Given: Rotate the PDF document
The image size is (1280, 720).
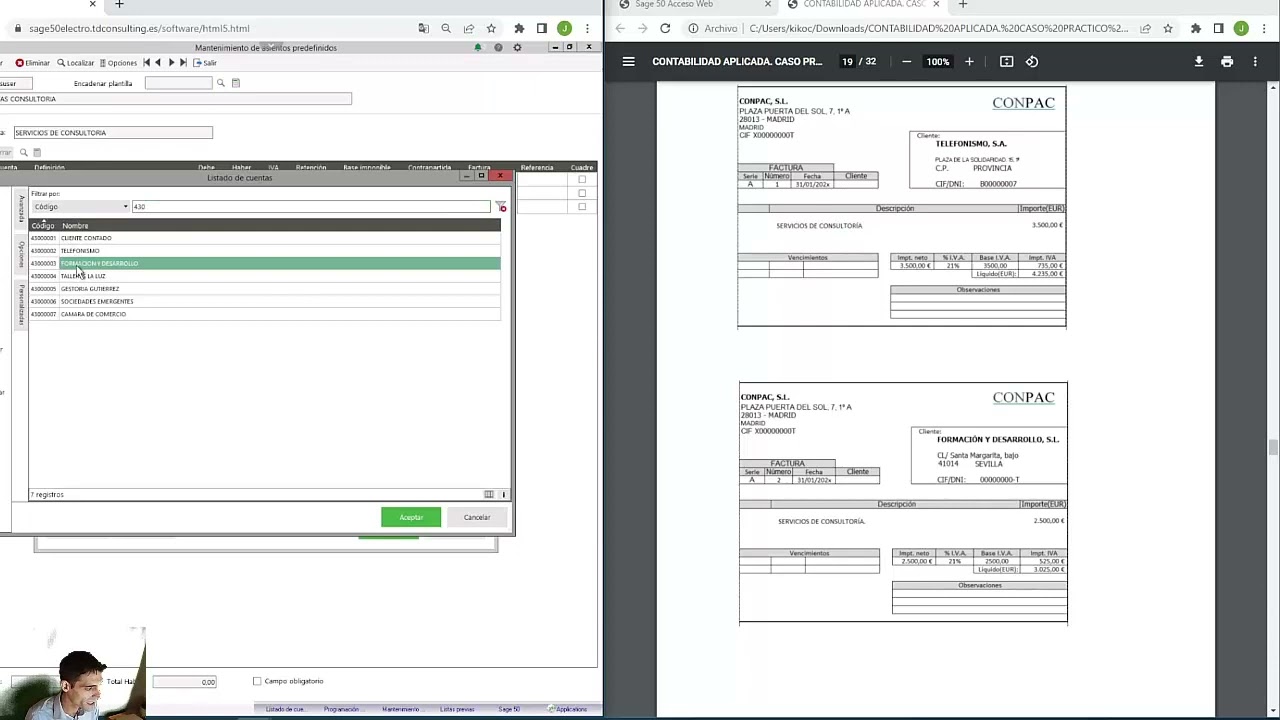Looking at the screenshot, I should (x=1032, y=62).
